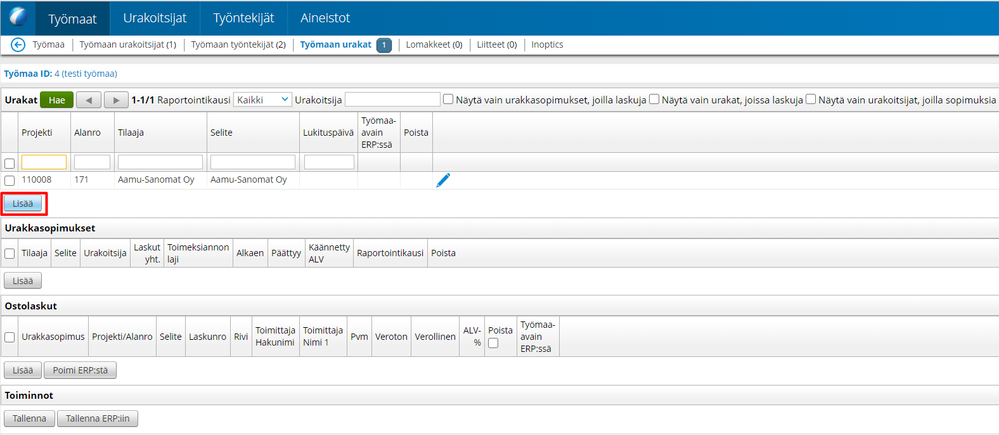Open the Inoptics subtab
Screen dimensions: 999x435
tap(547, 45)
